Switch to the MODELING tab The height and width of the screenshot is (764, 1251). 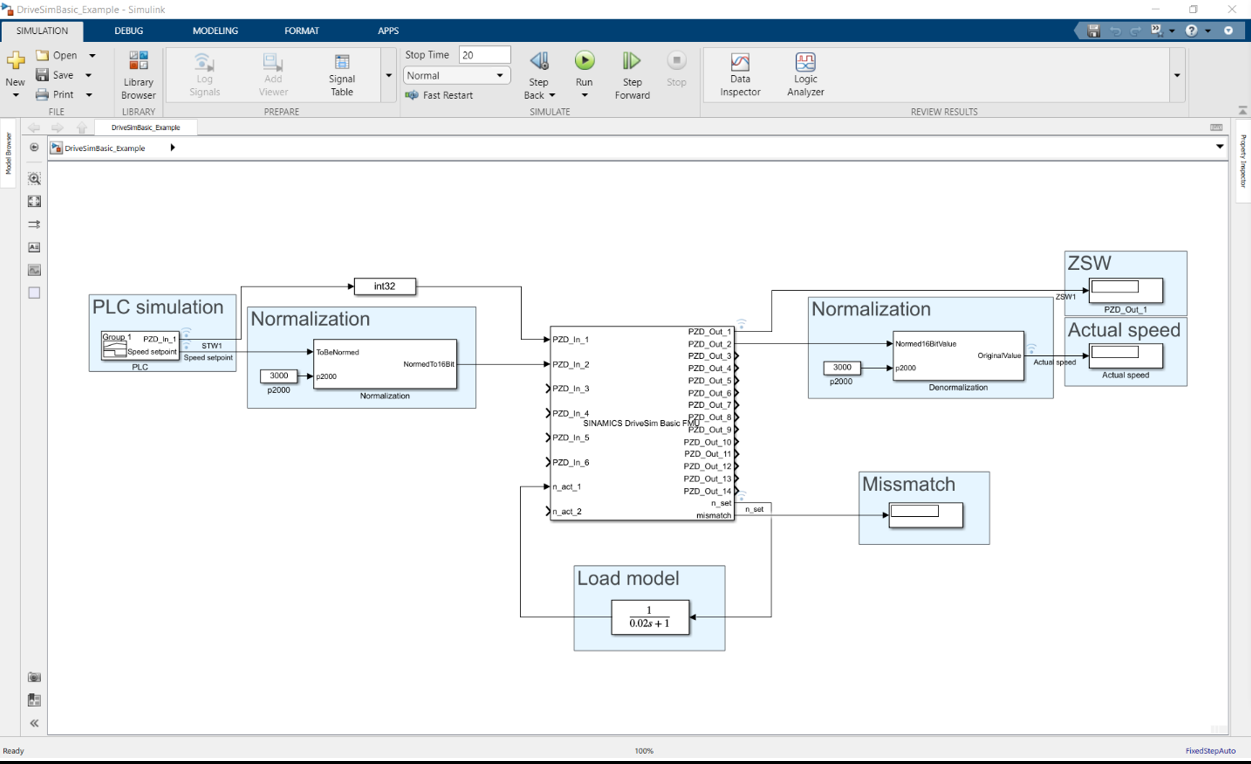[x=215, y=31]
